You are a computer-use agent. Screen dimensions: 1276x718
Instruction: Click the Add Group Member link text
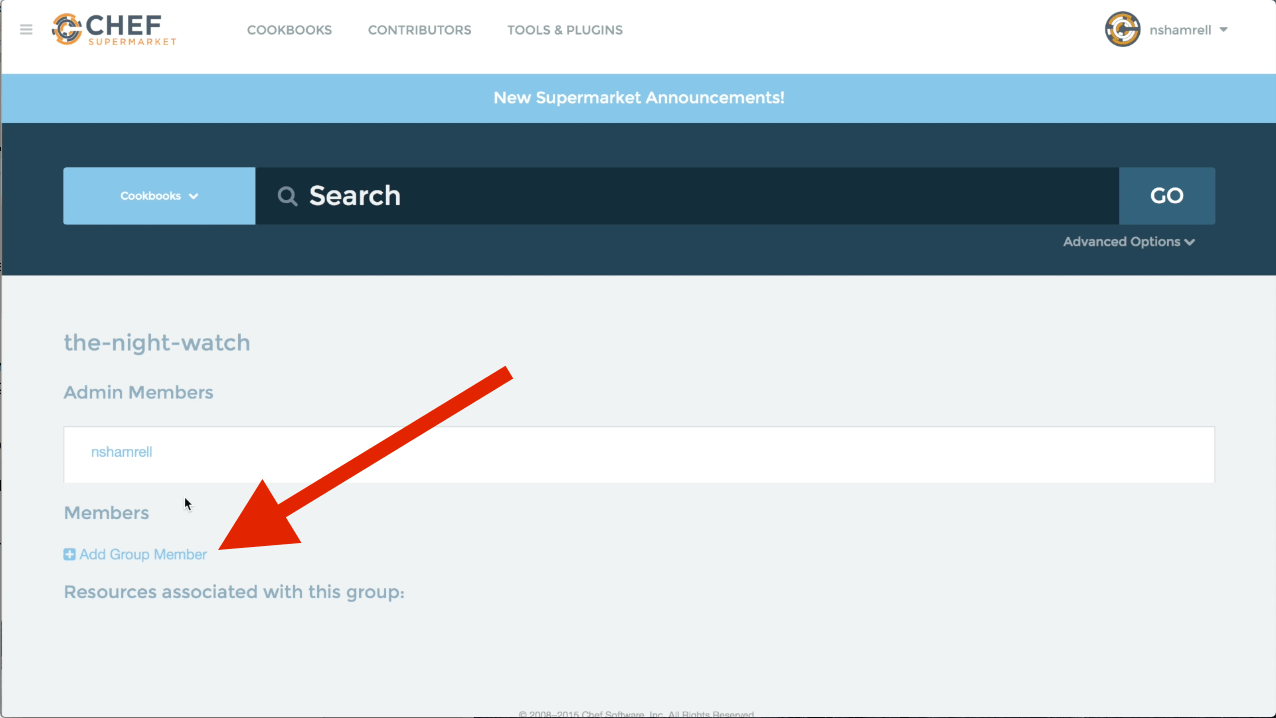143,554
